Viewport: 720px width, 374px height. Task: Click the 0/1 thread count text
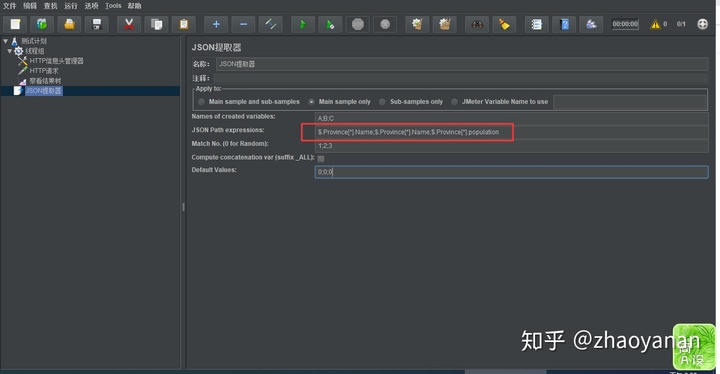pos(681,24)
